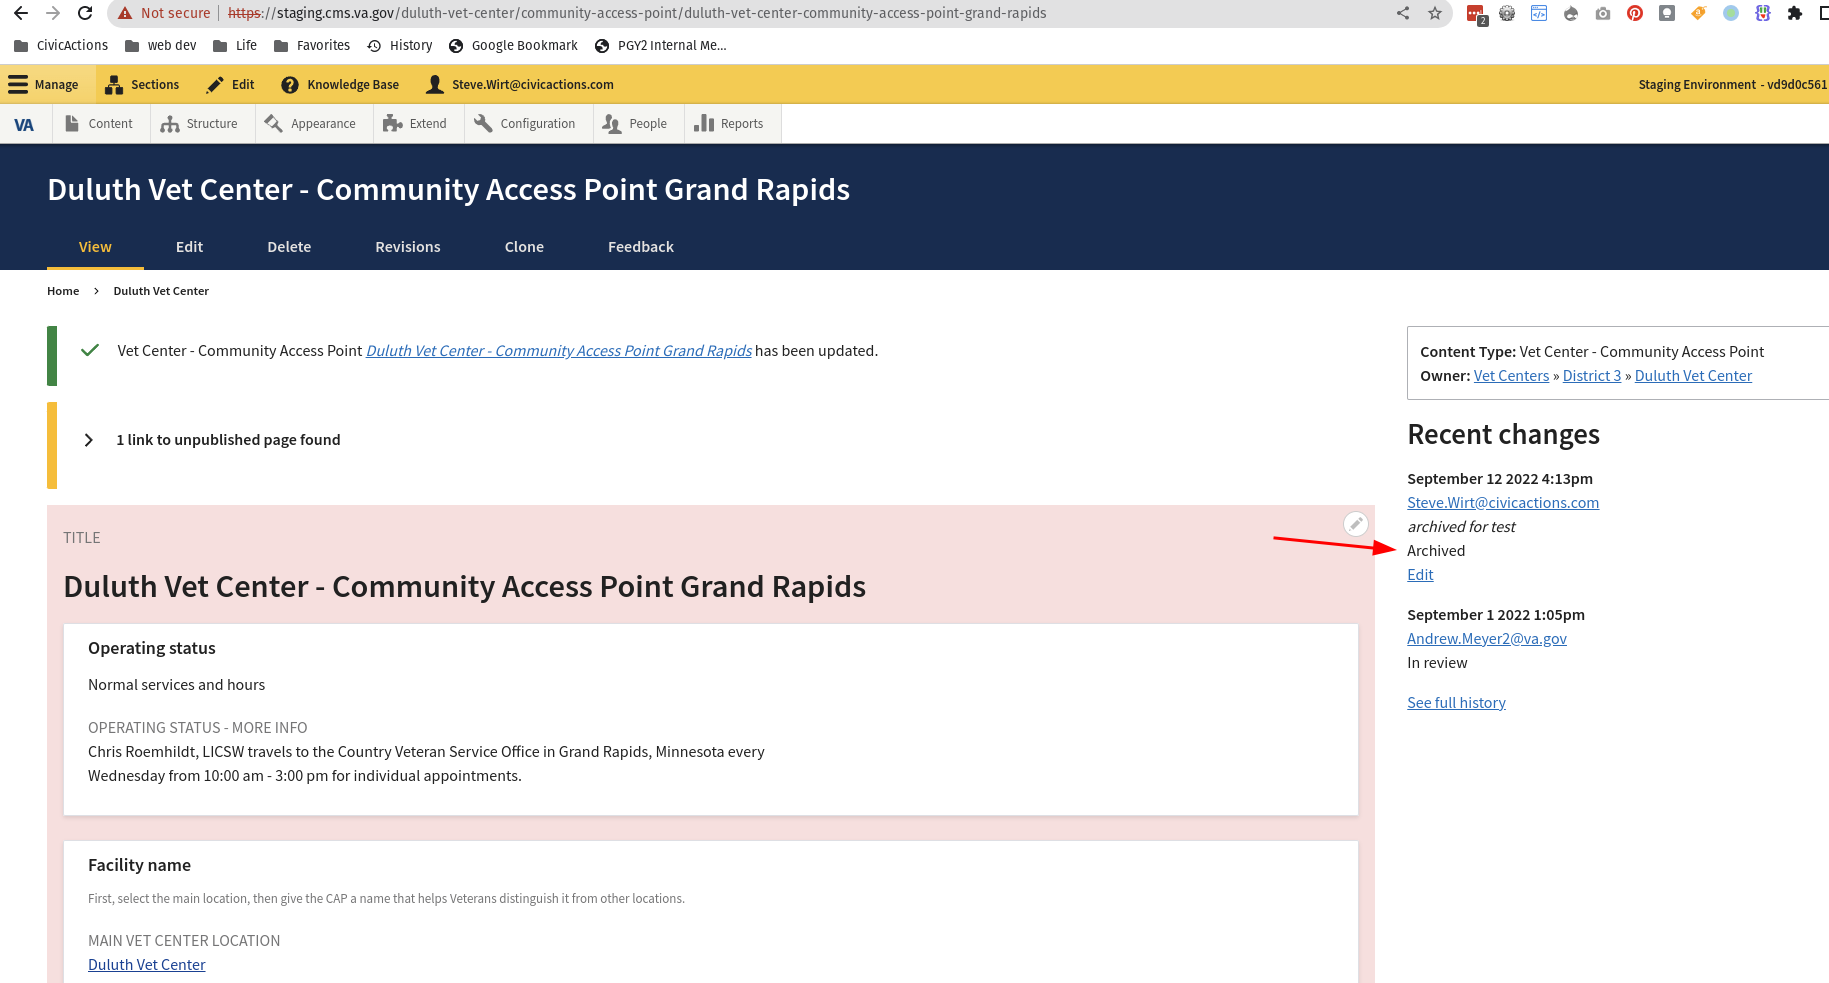Click the VA logo in admin toolbar
Image resolution: width=1829 pixels, height=983 pixels.
[24, 124]
